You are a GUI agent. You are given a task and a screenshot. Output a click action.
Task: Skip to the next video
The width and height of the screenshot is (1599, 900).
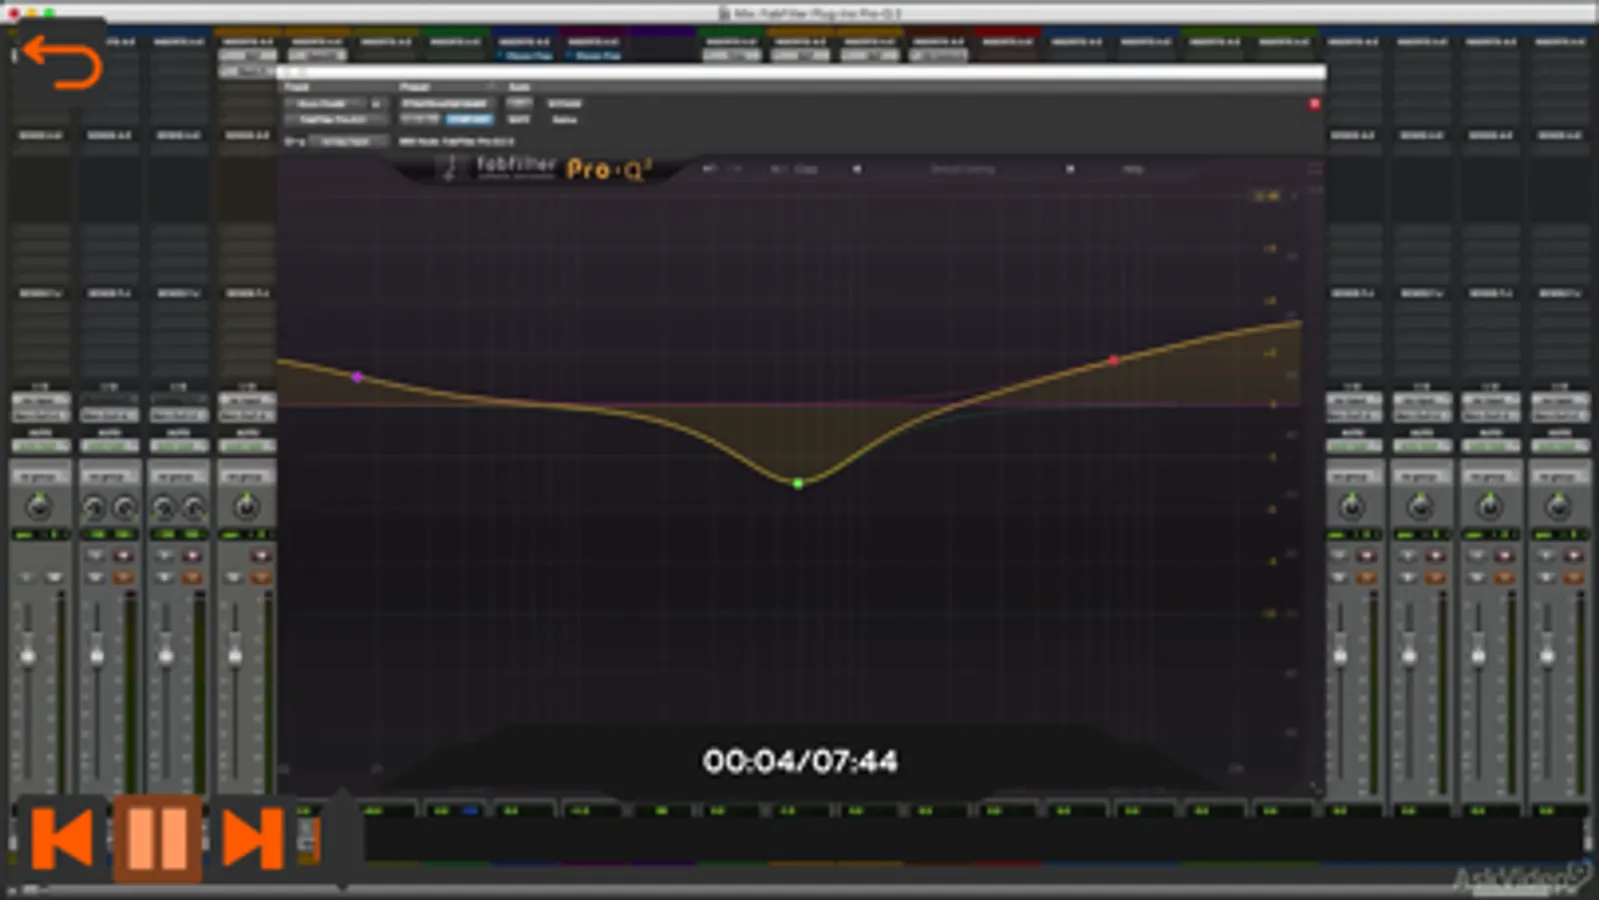[252, 838]
